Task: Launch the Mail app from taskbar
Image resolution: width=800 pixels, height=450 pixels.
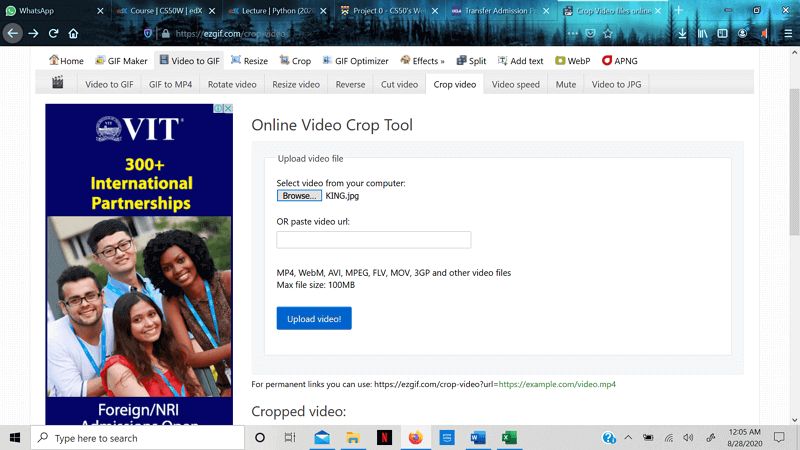Action: 321,438
